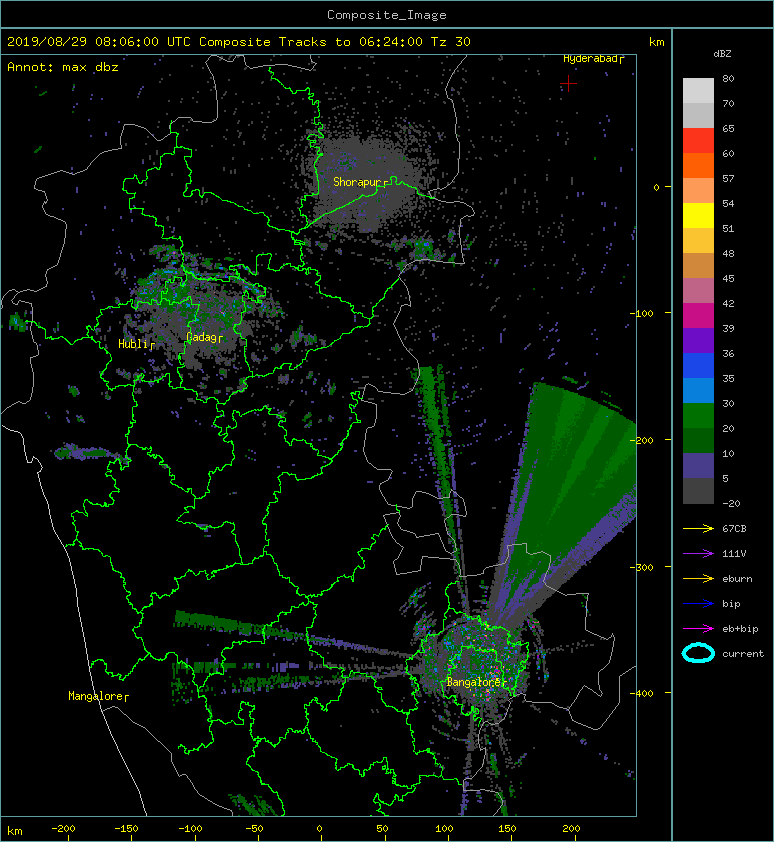
Task: Click the 'Composite_Image' title text
Action: 387,15
